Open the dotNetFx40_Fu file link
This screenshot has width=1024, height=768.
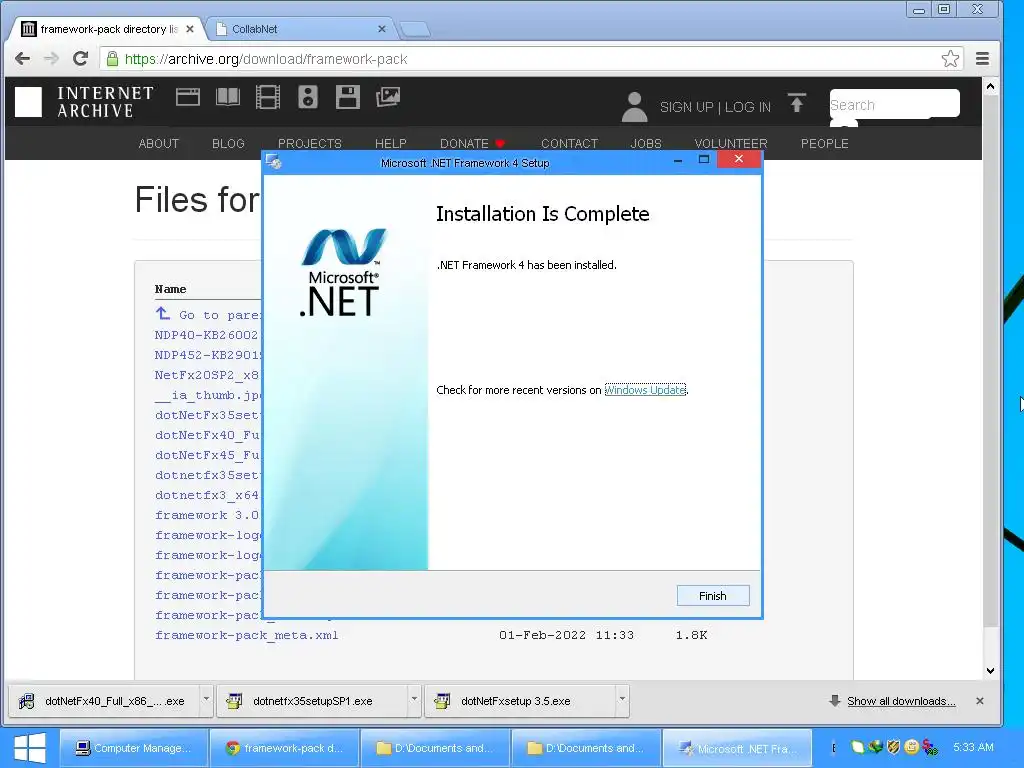pyautogui.click(x=208, y=435)
